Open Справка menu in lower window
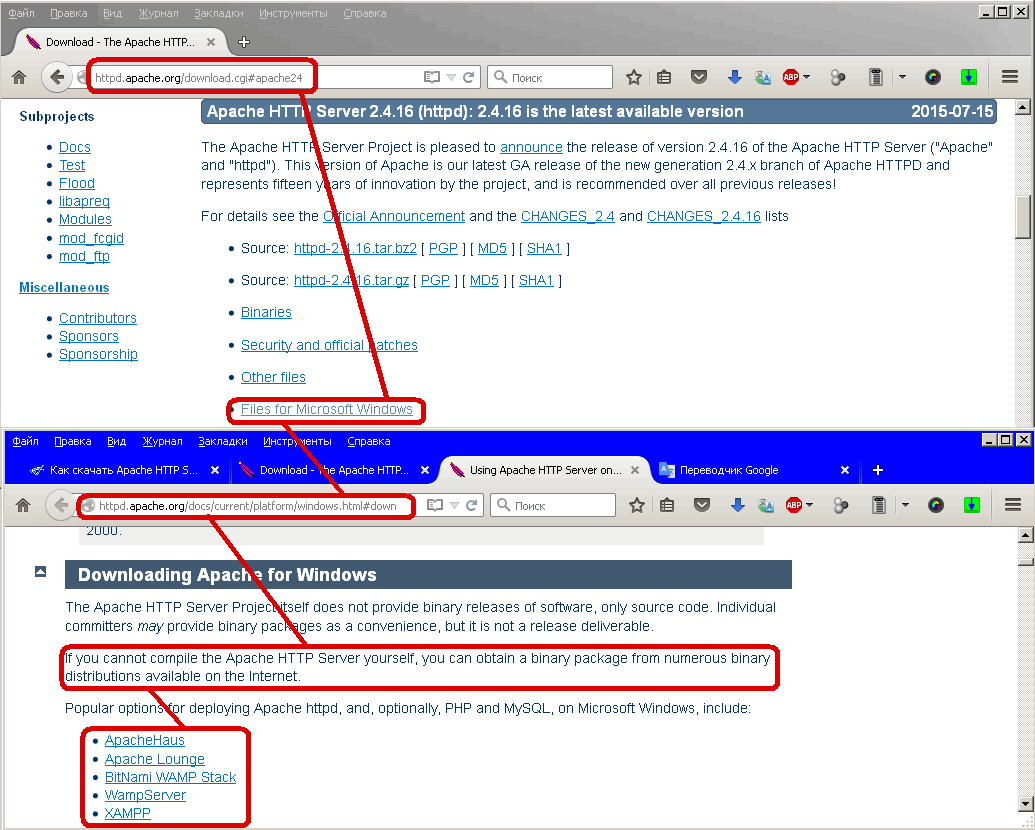The image size is (1035, 830). (368, 441)
